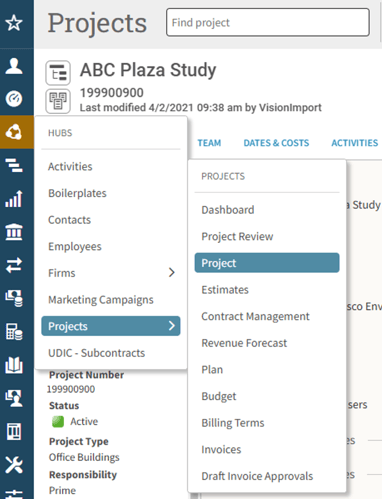Open the person presentation sidebar icon
Screen dimensions: 382x499
[x=14, y=398]
